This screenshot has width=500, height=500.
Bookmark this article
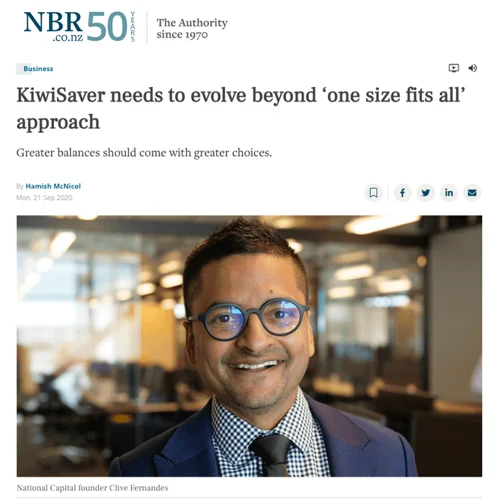(x=374, y=193)
